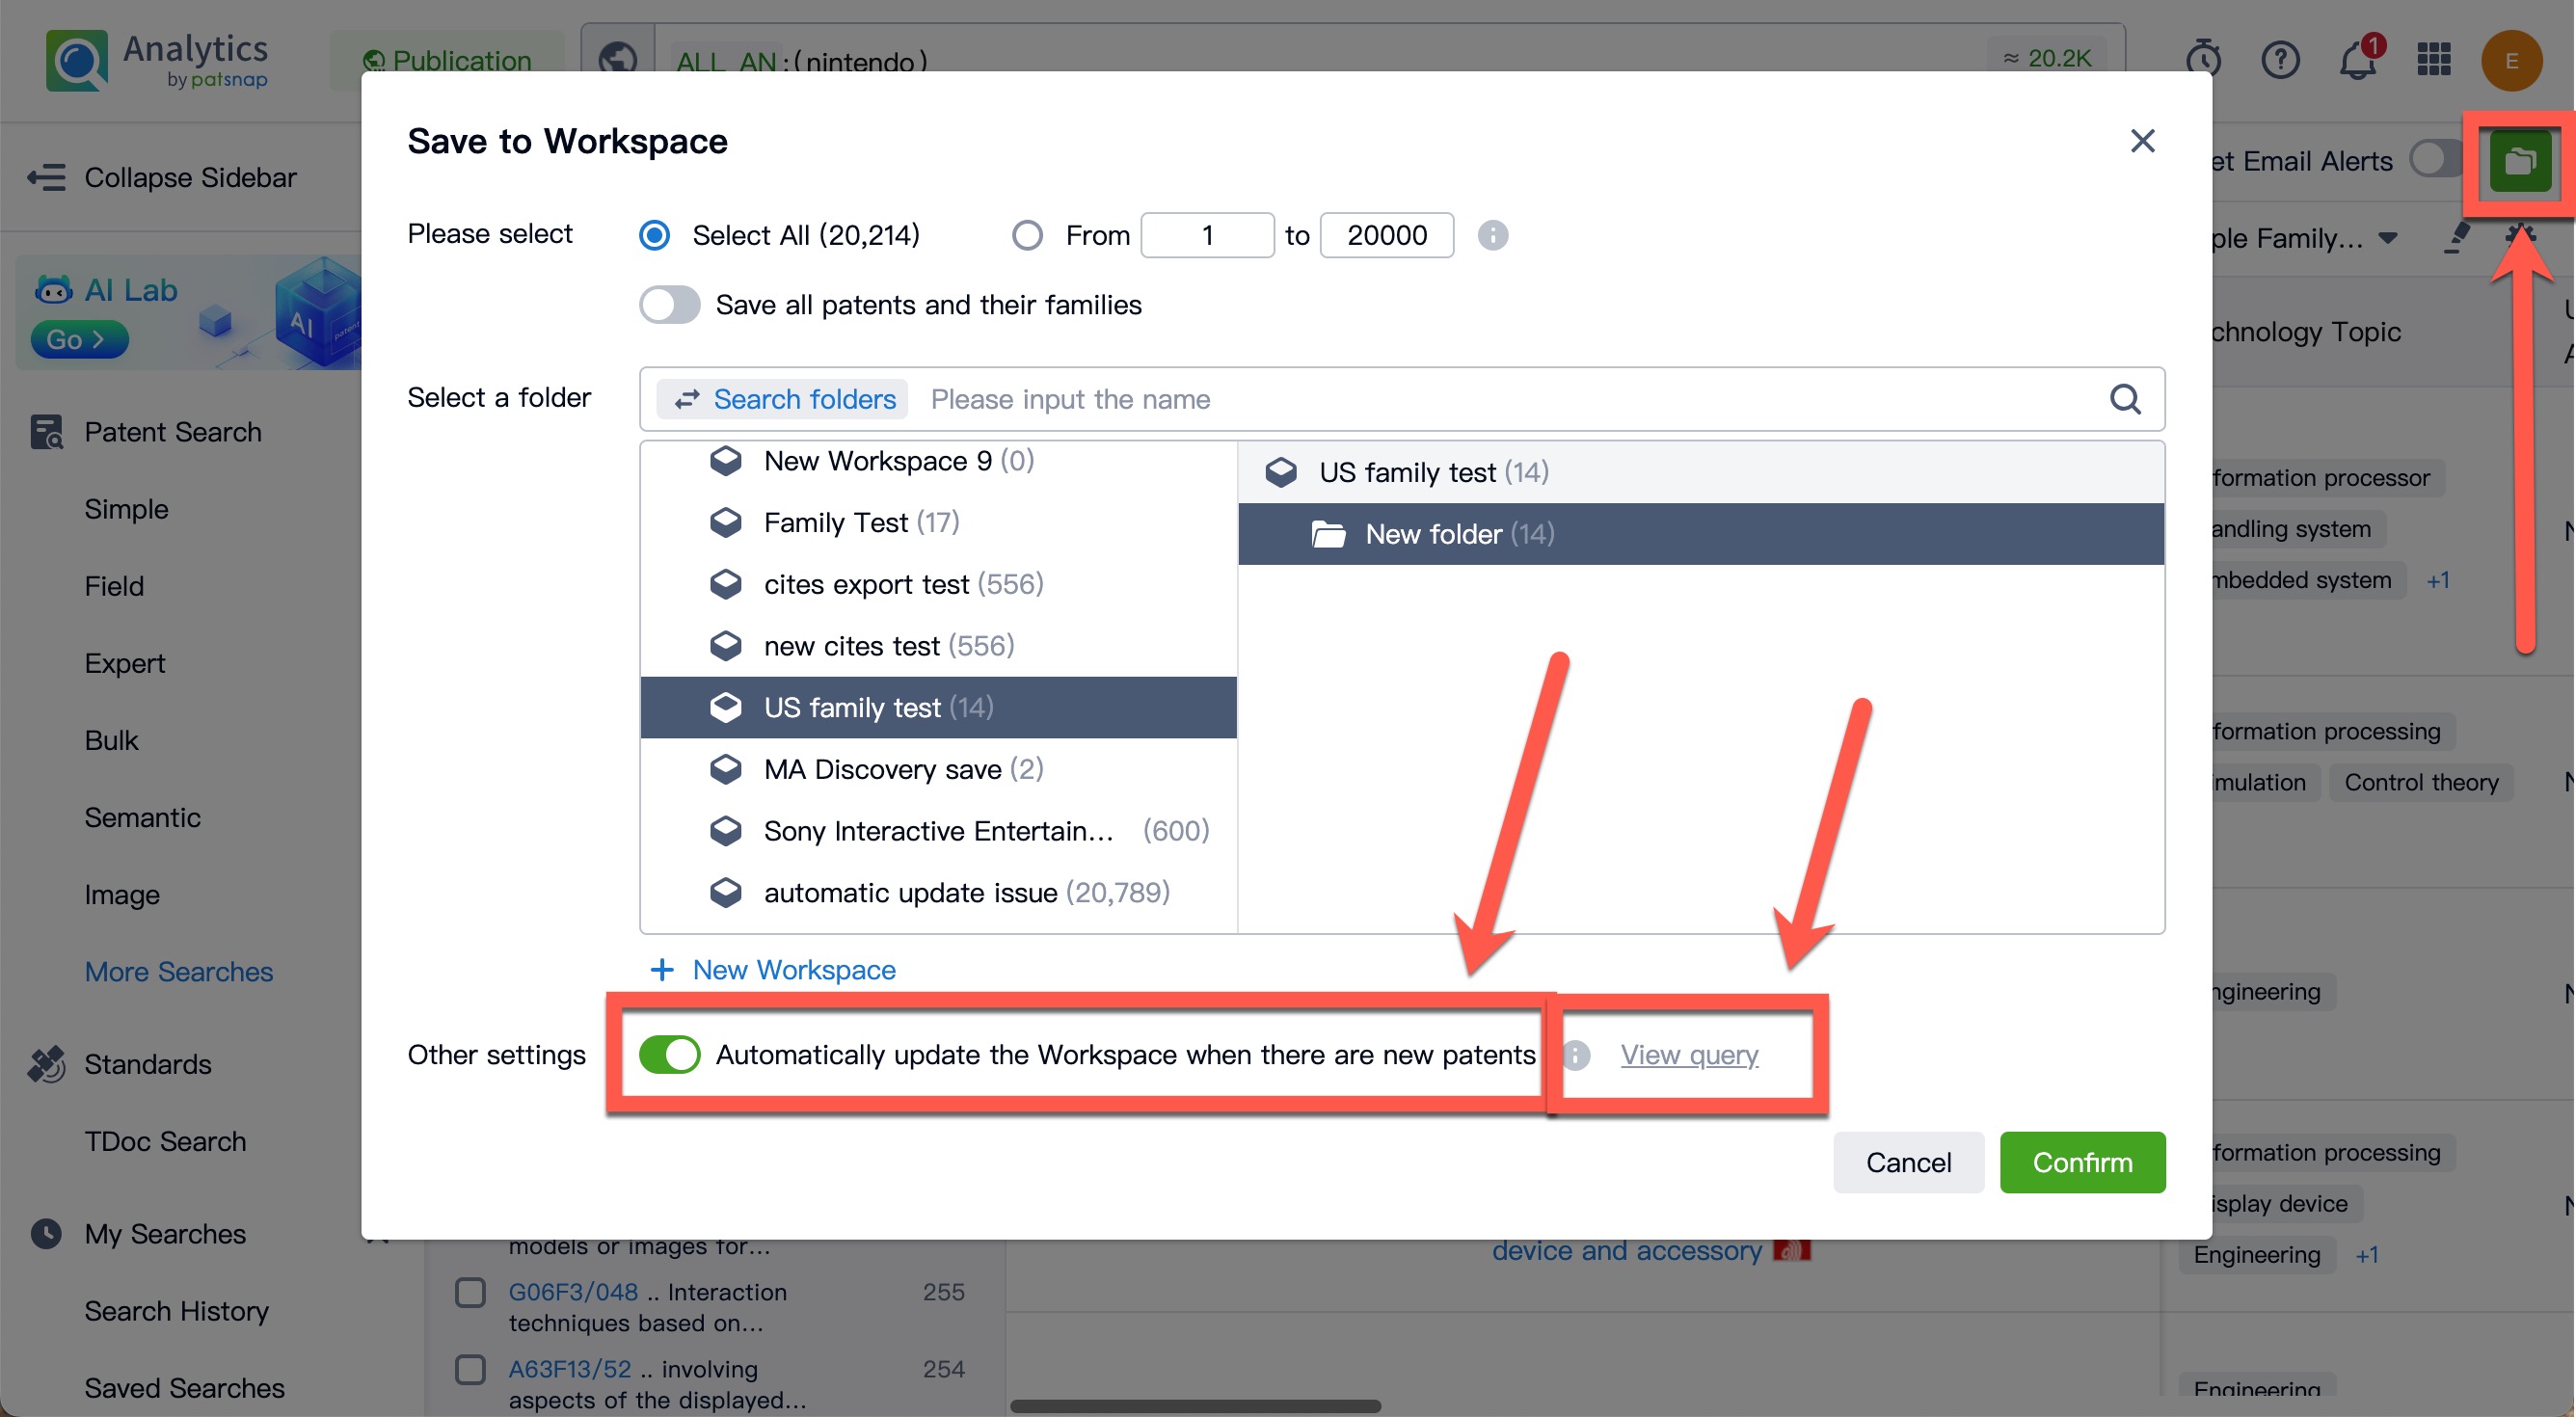Switch the 'Search folders' mode selector
The image size is (2576, 1417).
(x=782, y=399)
